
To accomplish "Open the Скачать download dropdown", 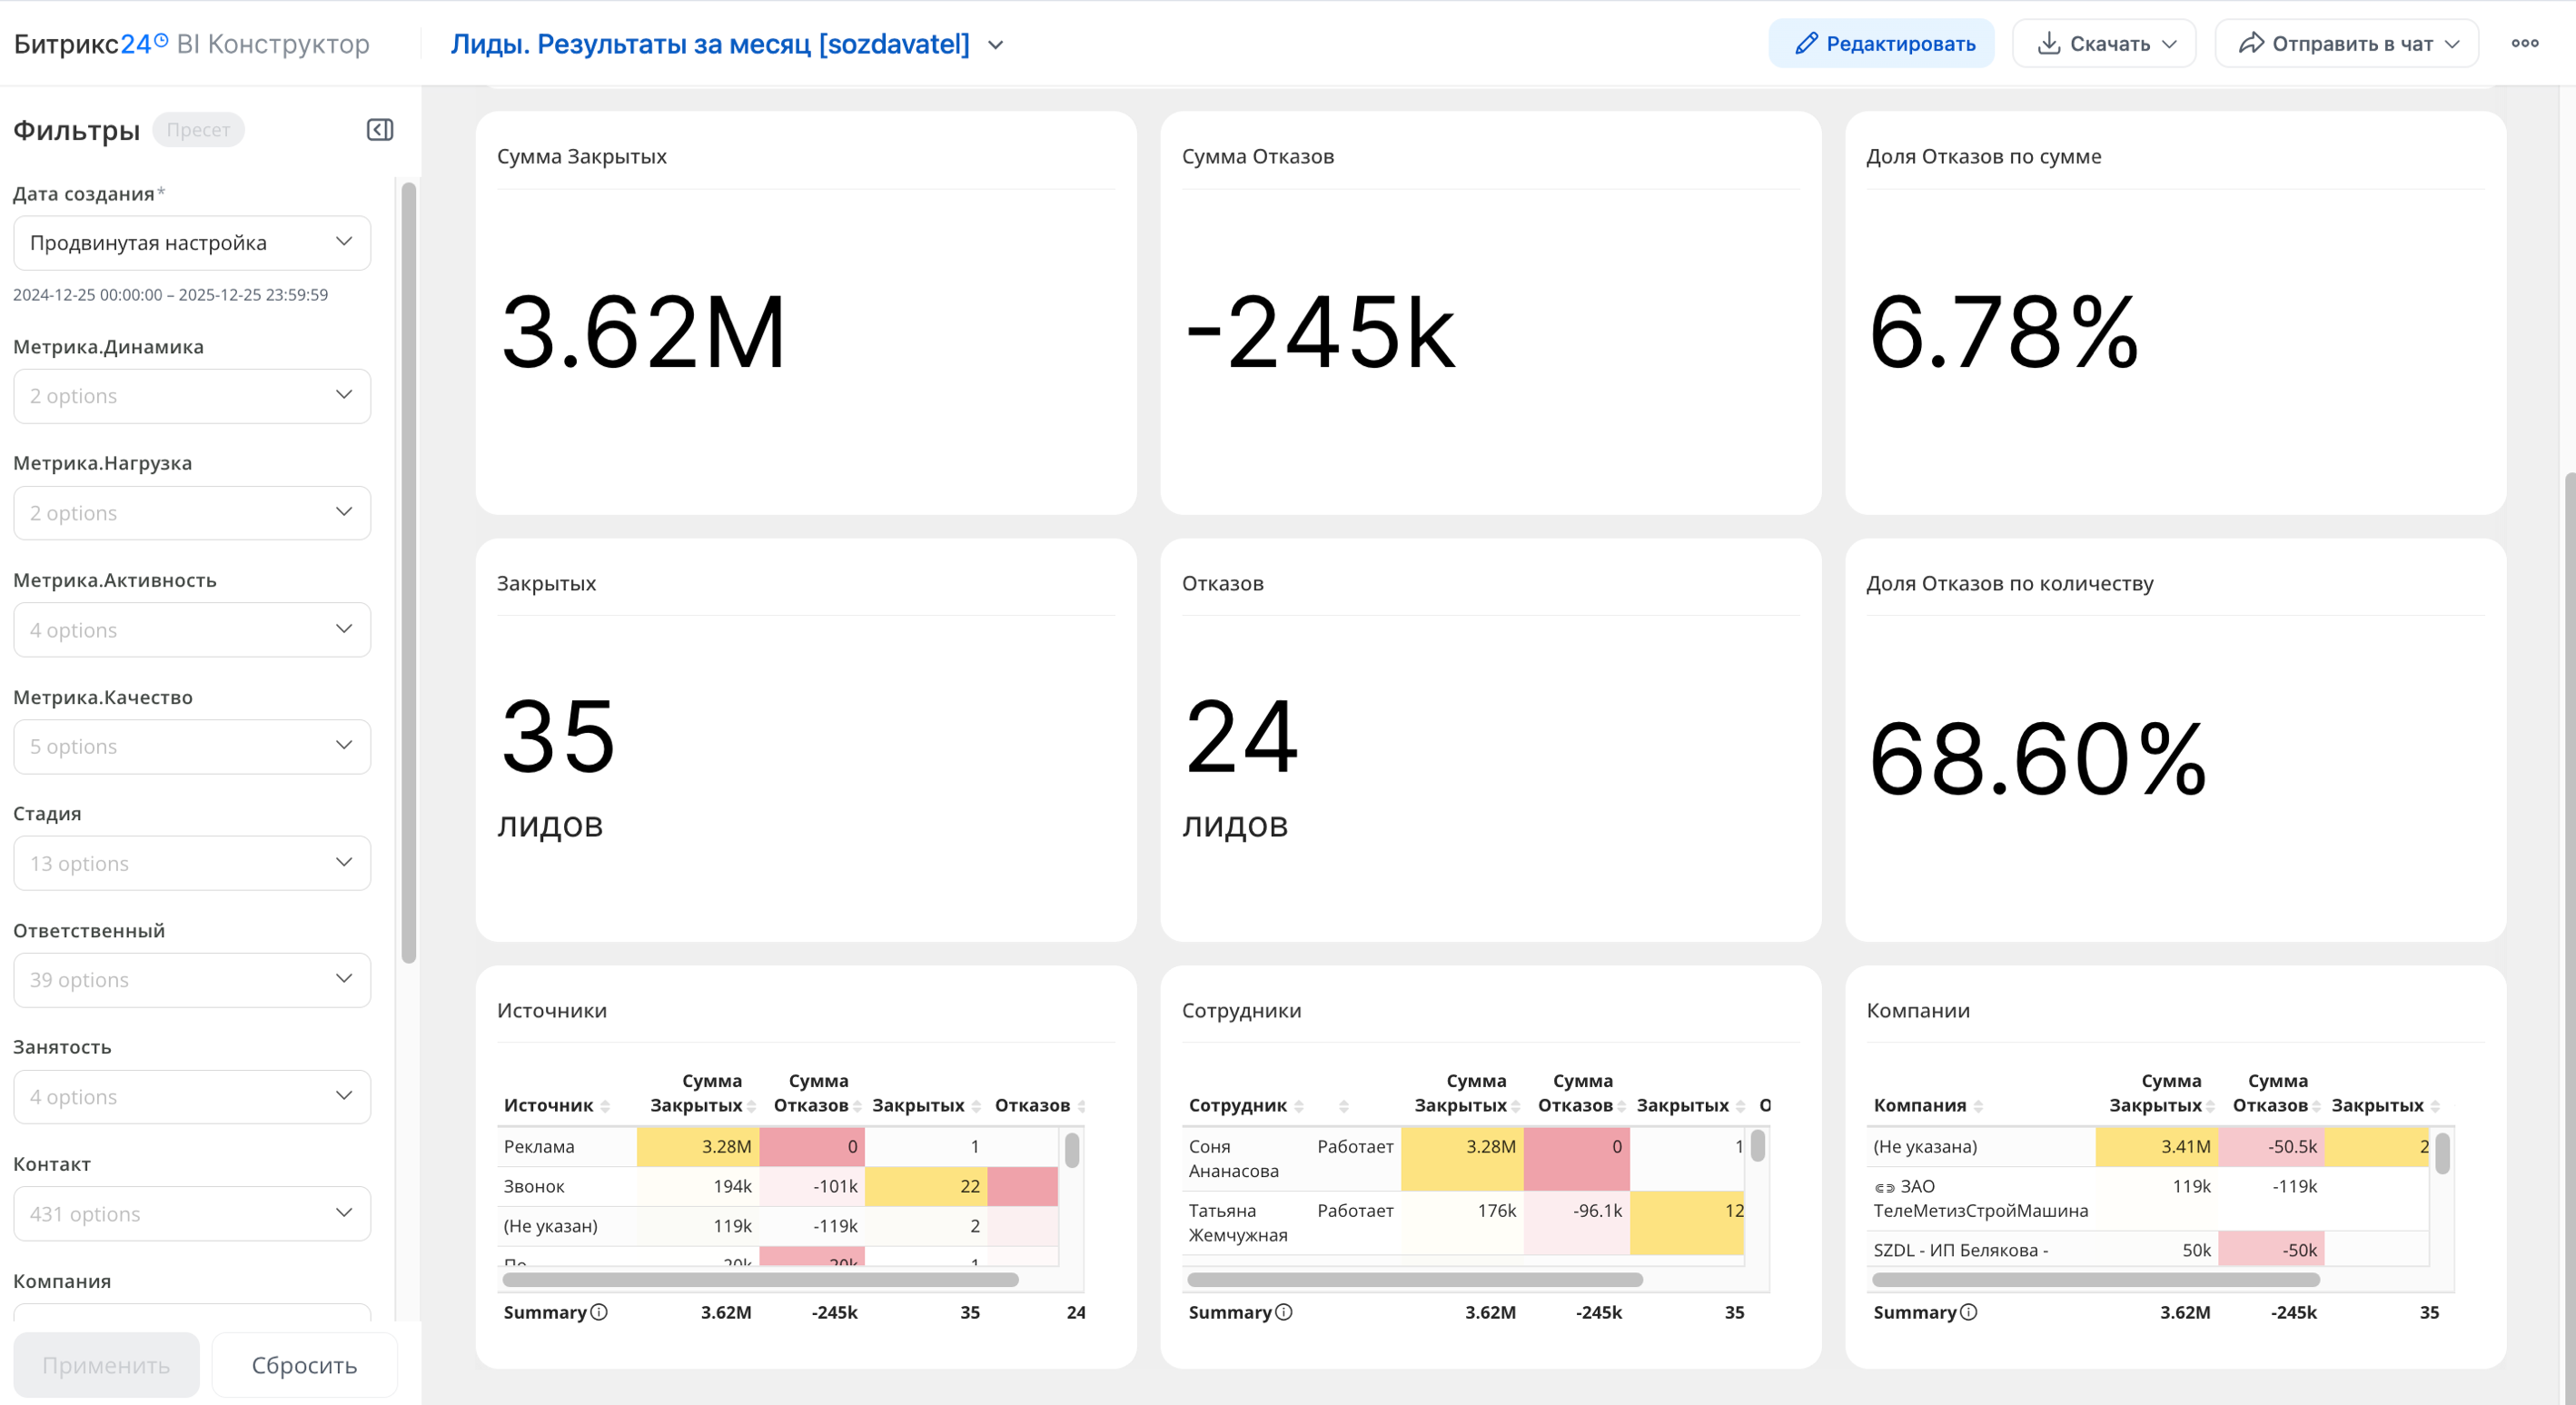I will pyautogui.click(x=2104, y=43).
